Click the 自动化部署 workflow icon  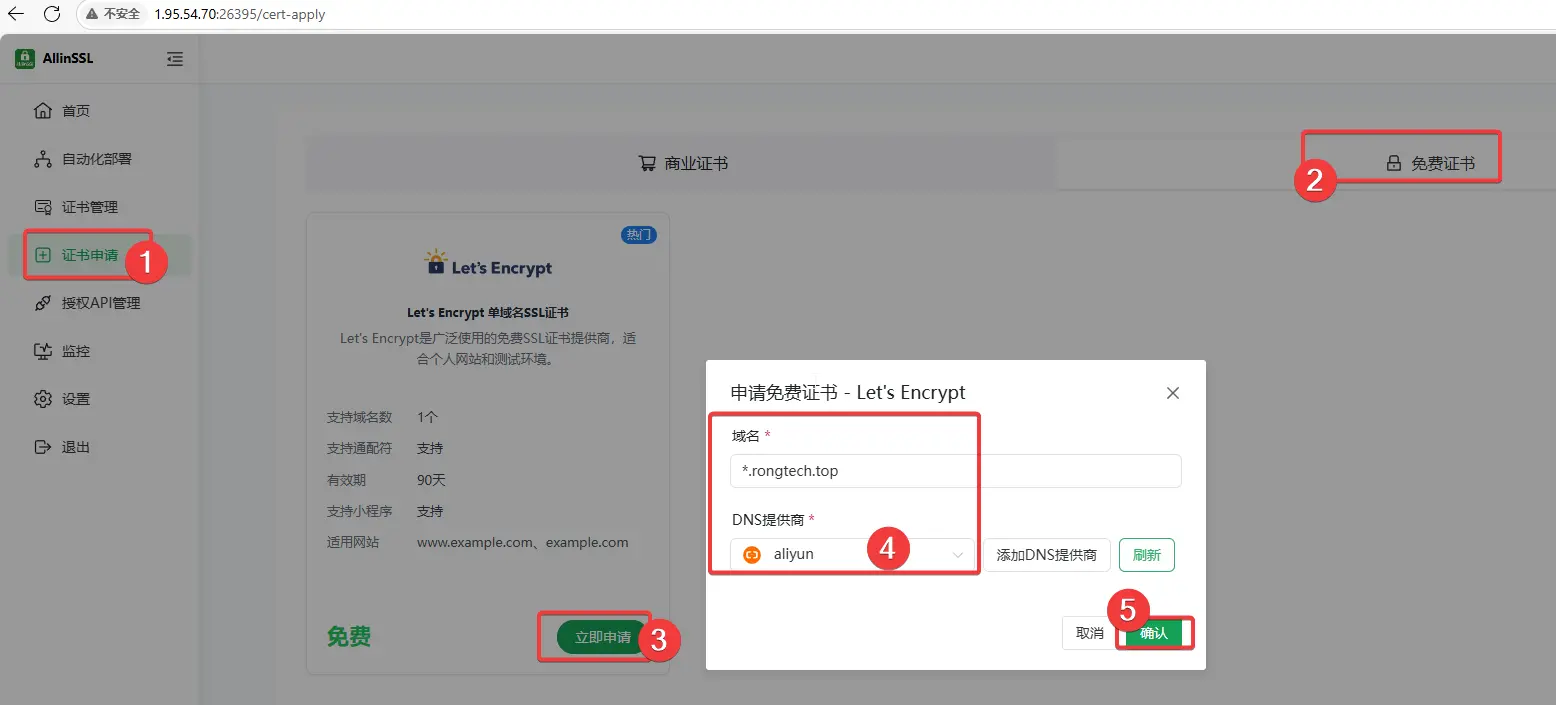click(x=42, y=159)
